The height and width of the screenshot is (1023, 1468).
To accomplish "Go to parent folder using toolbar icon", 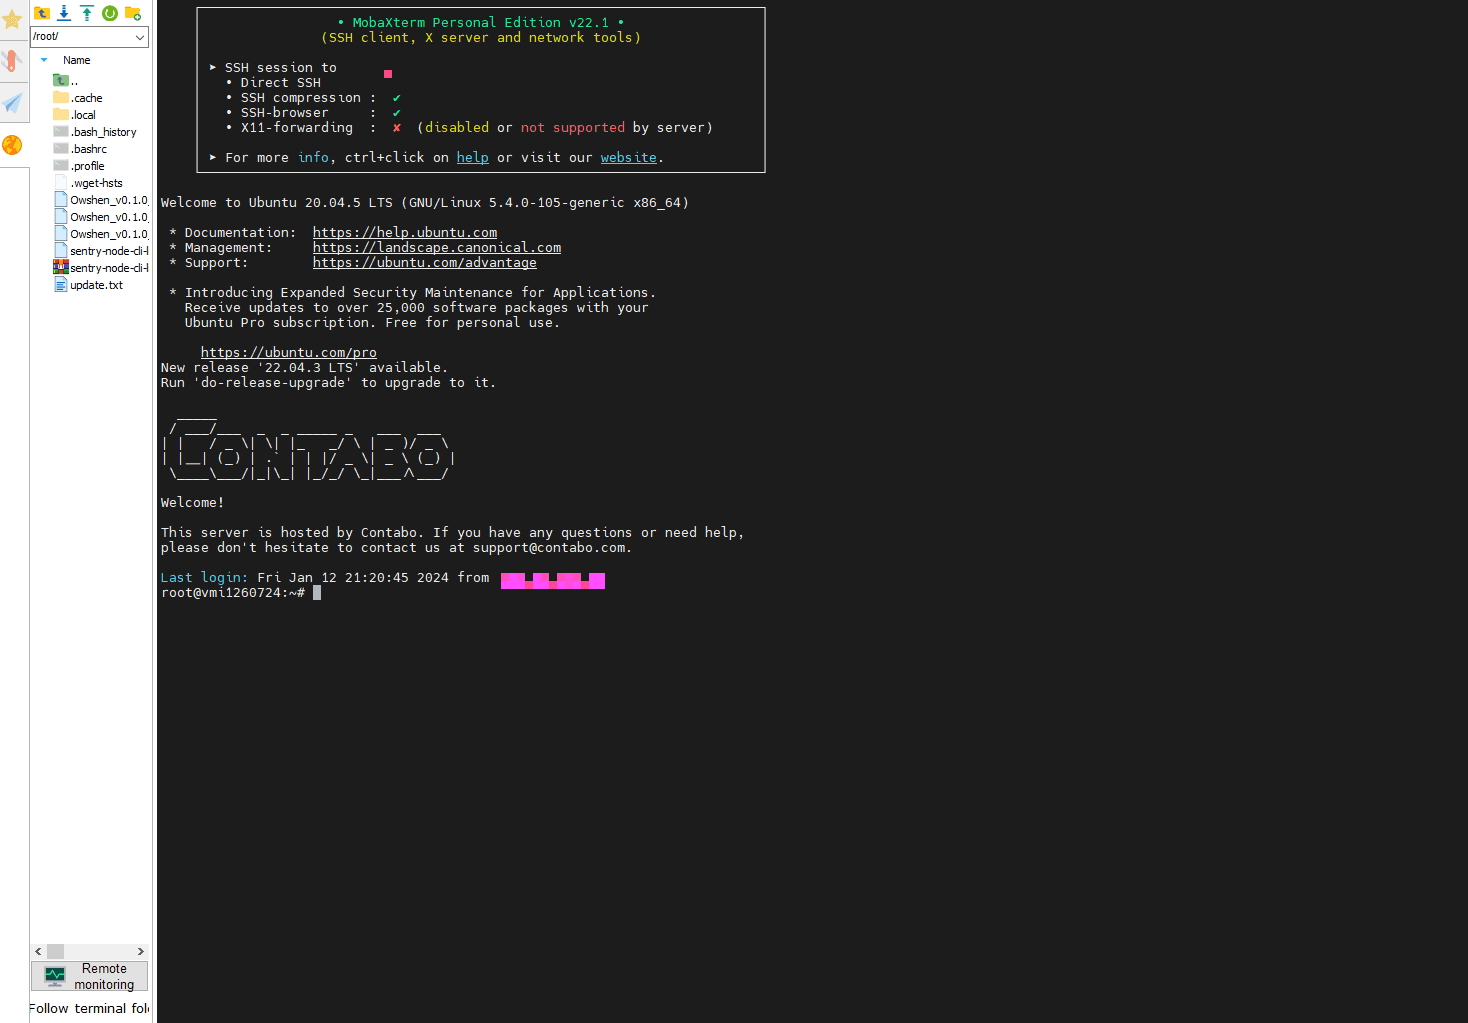I will 42,13.
